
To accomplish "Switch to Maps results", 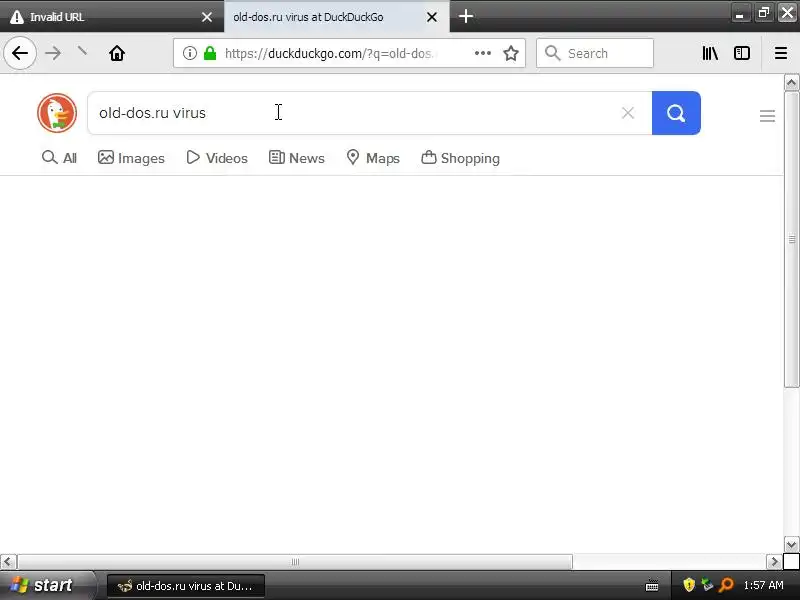I will coord(373,158).
